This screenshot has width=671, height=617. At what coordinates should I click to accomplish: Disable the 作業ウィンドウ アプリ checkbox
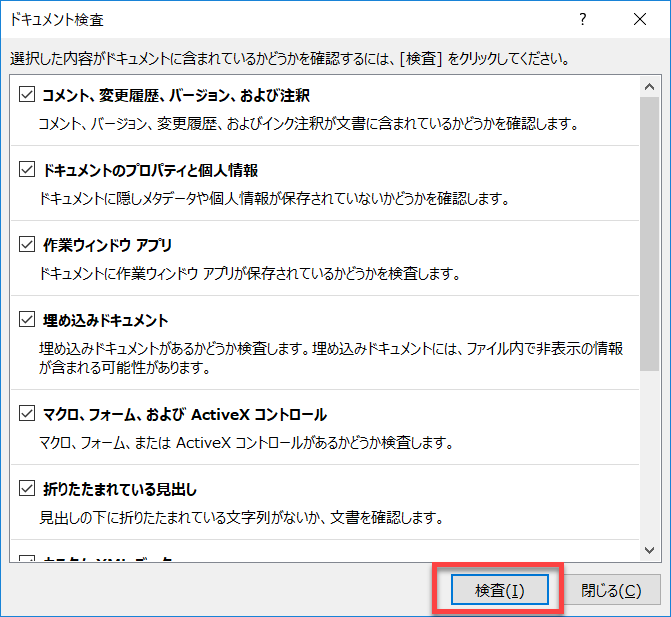pos(27,245)
